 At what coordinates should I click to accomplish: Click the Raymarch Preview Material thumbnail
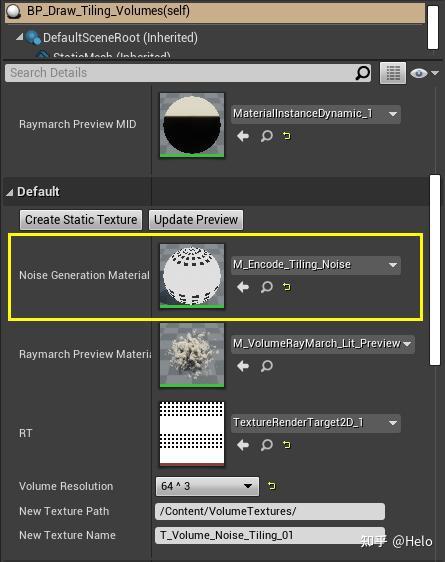(192, 355)
